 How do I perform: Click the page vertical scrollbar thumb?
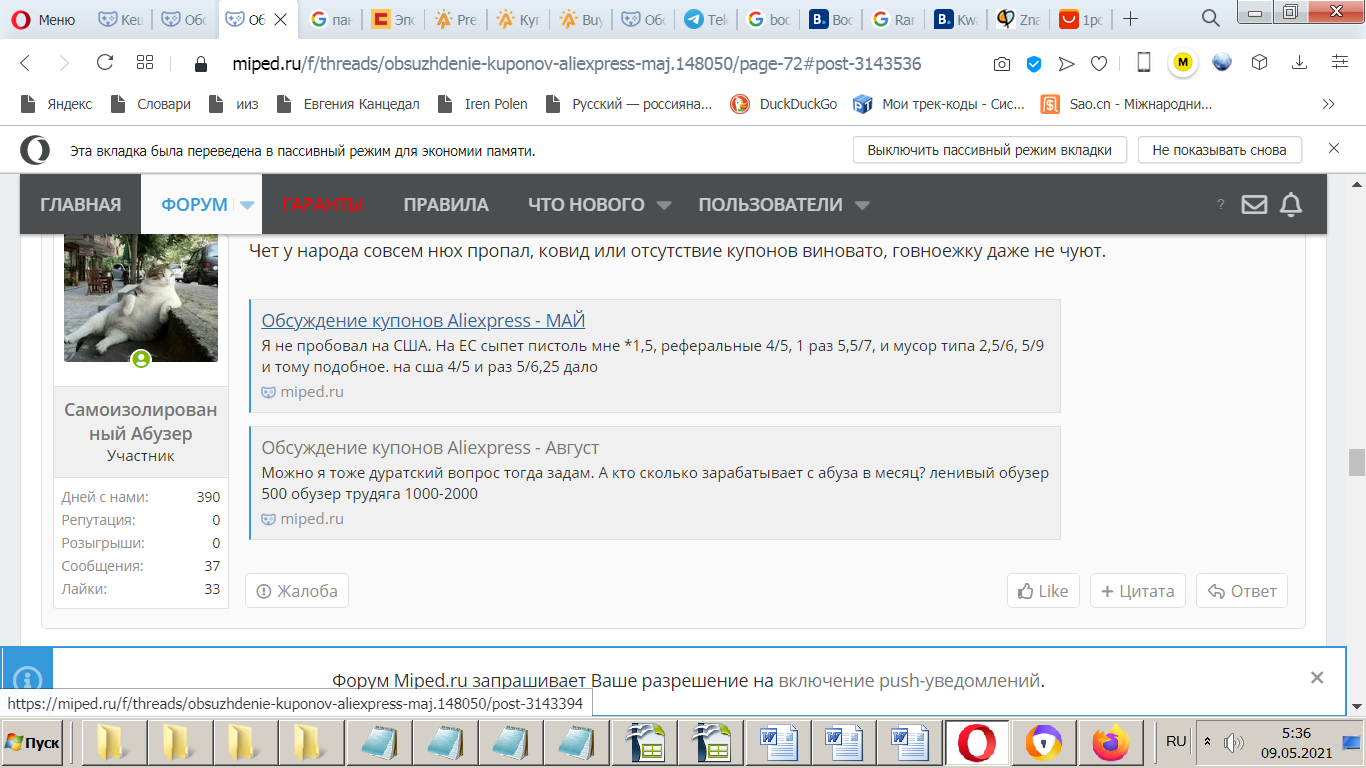[x=1357, y=462]
